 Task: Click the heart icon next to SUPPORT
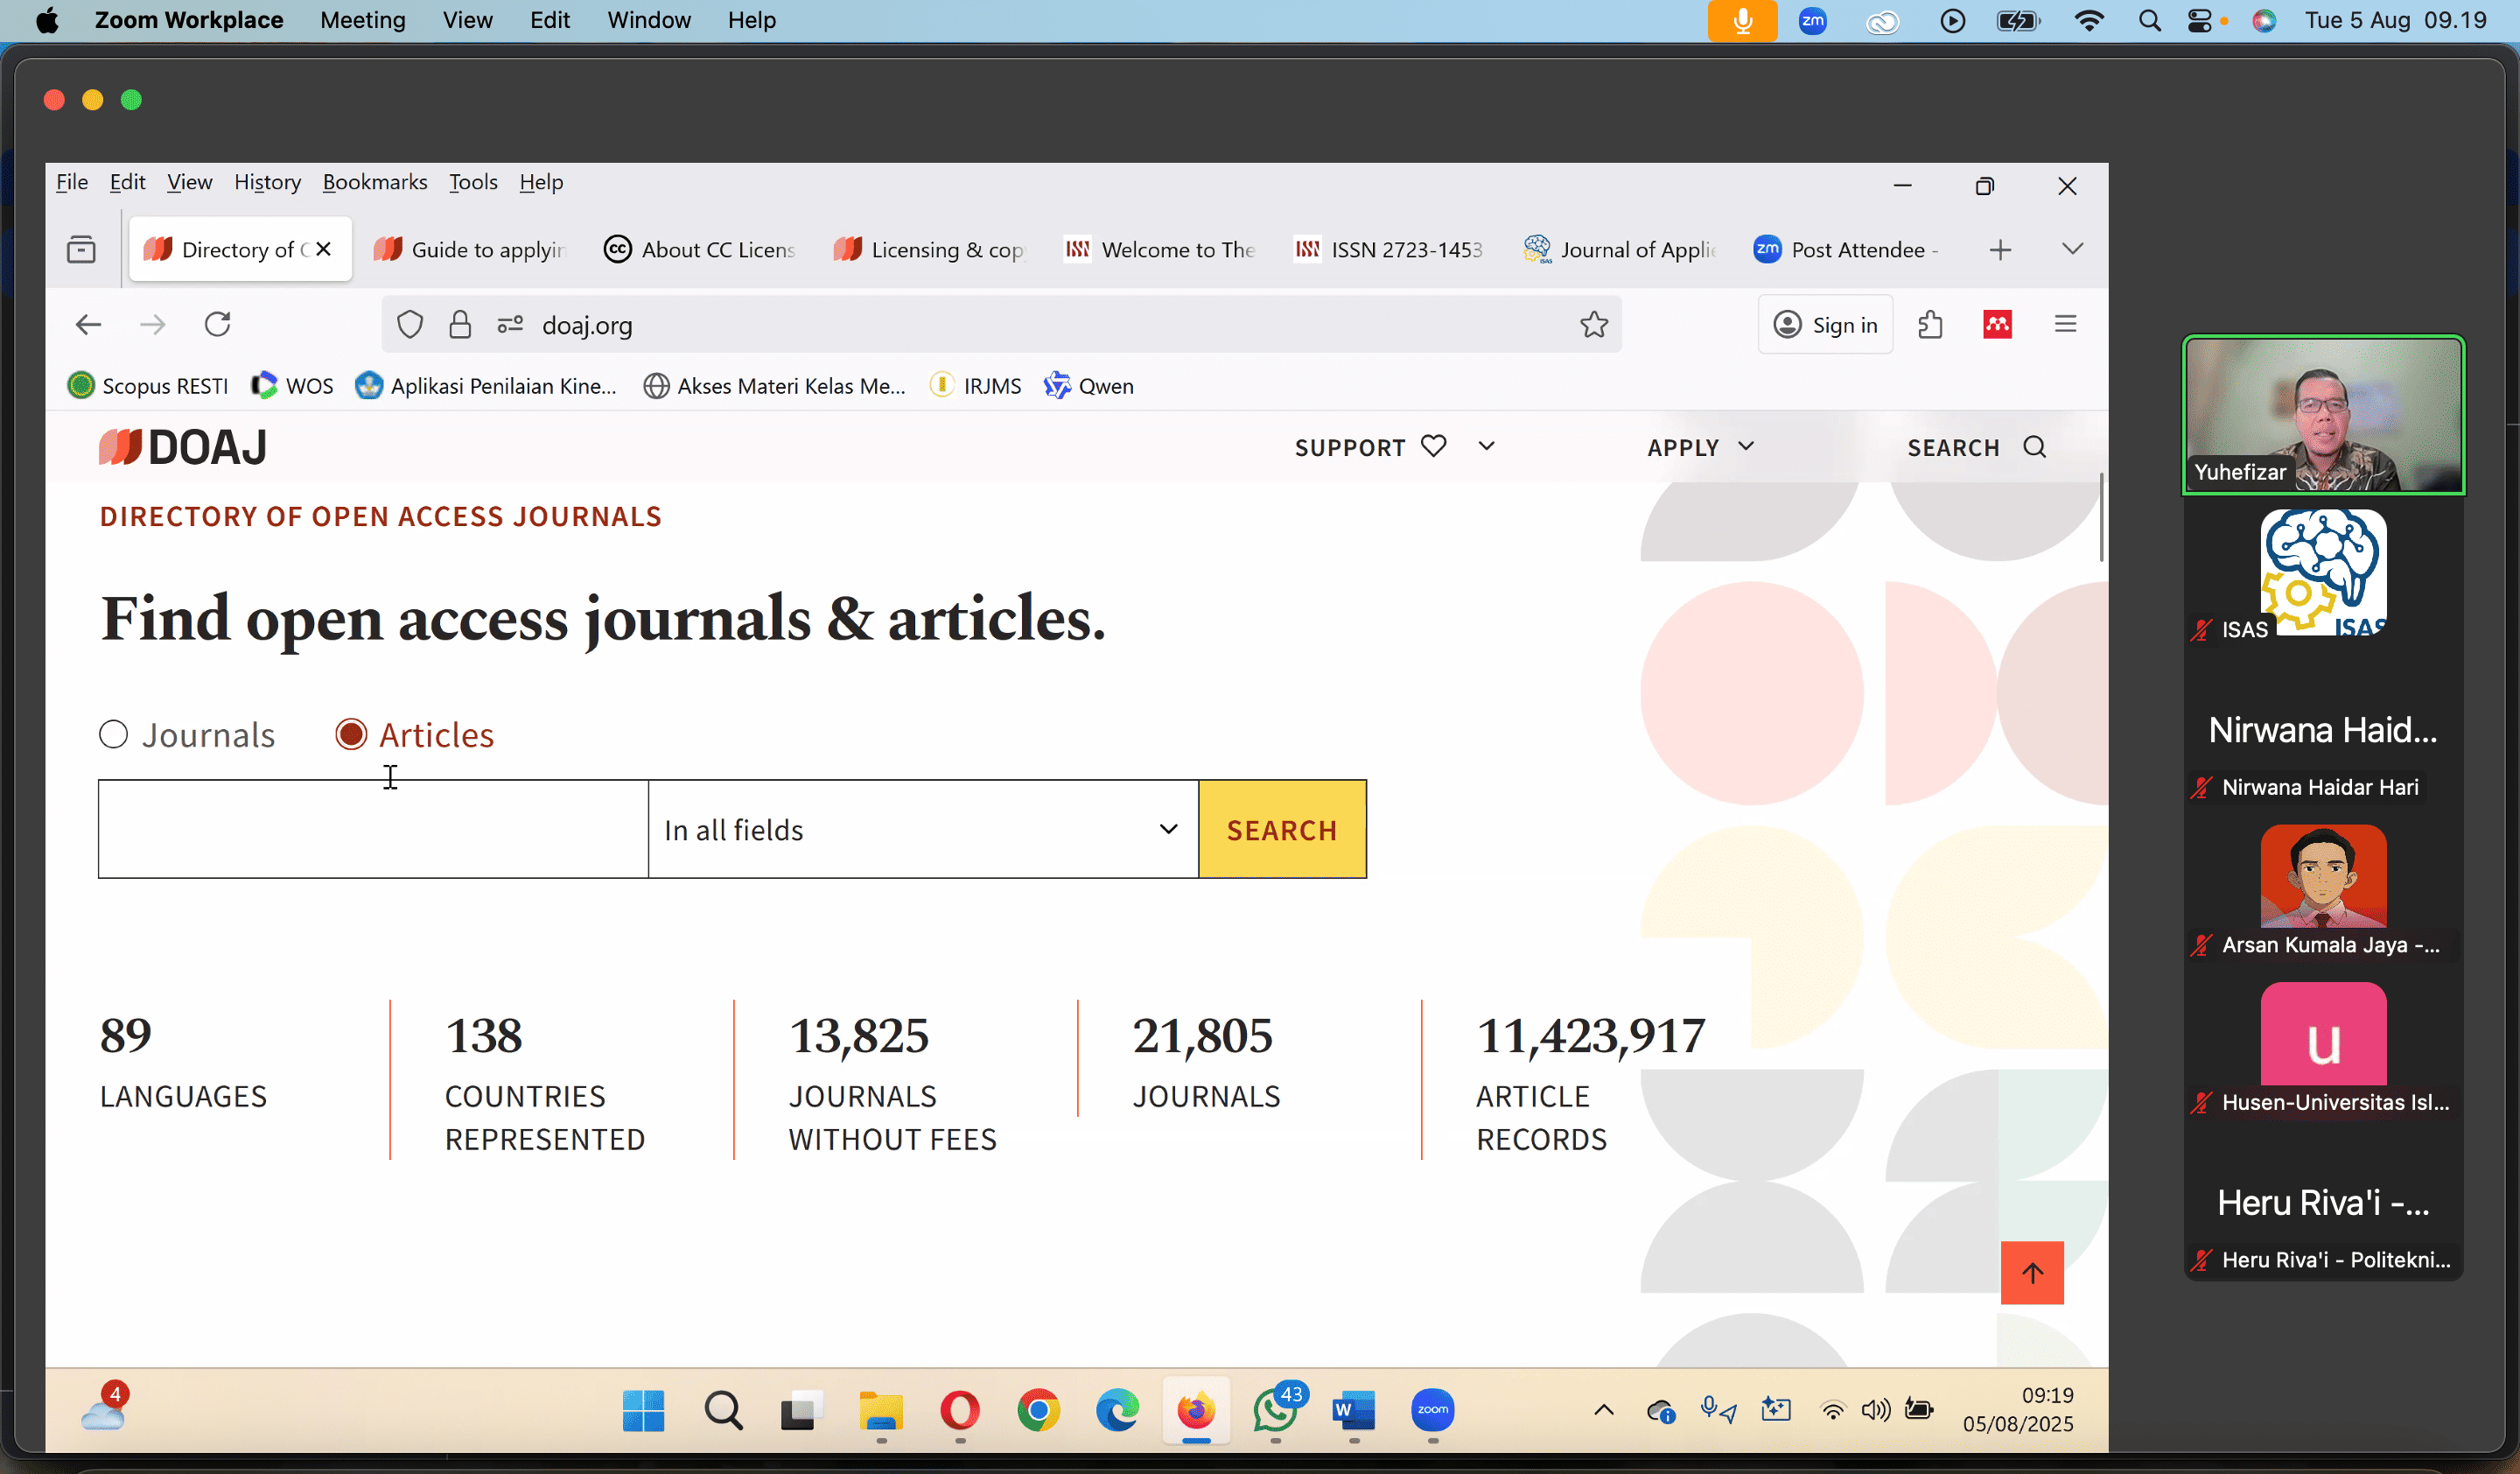(1433, 446)
